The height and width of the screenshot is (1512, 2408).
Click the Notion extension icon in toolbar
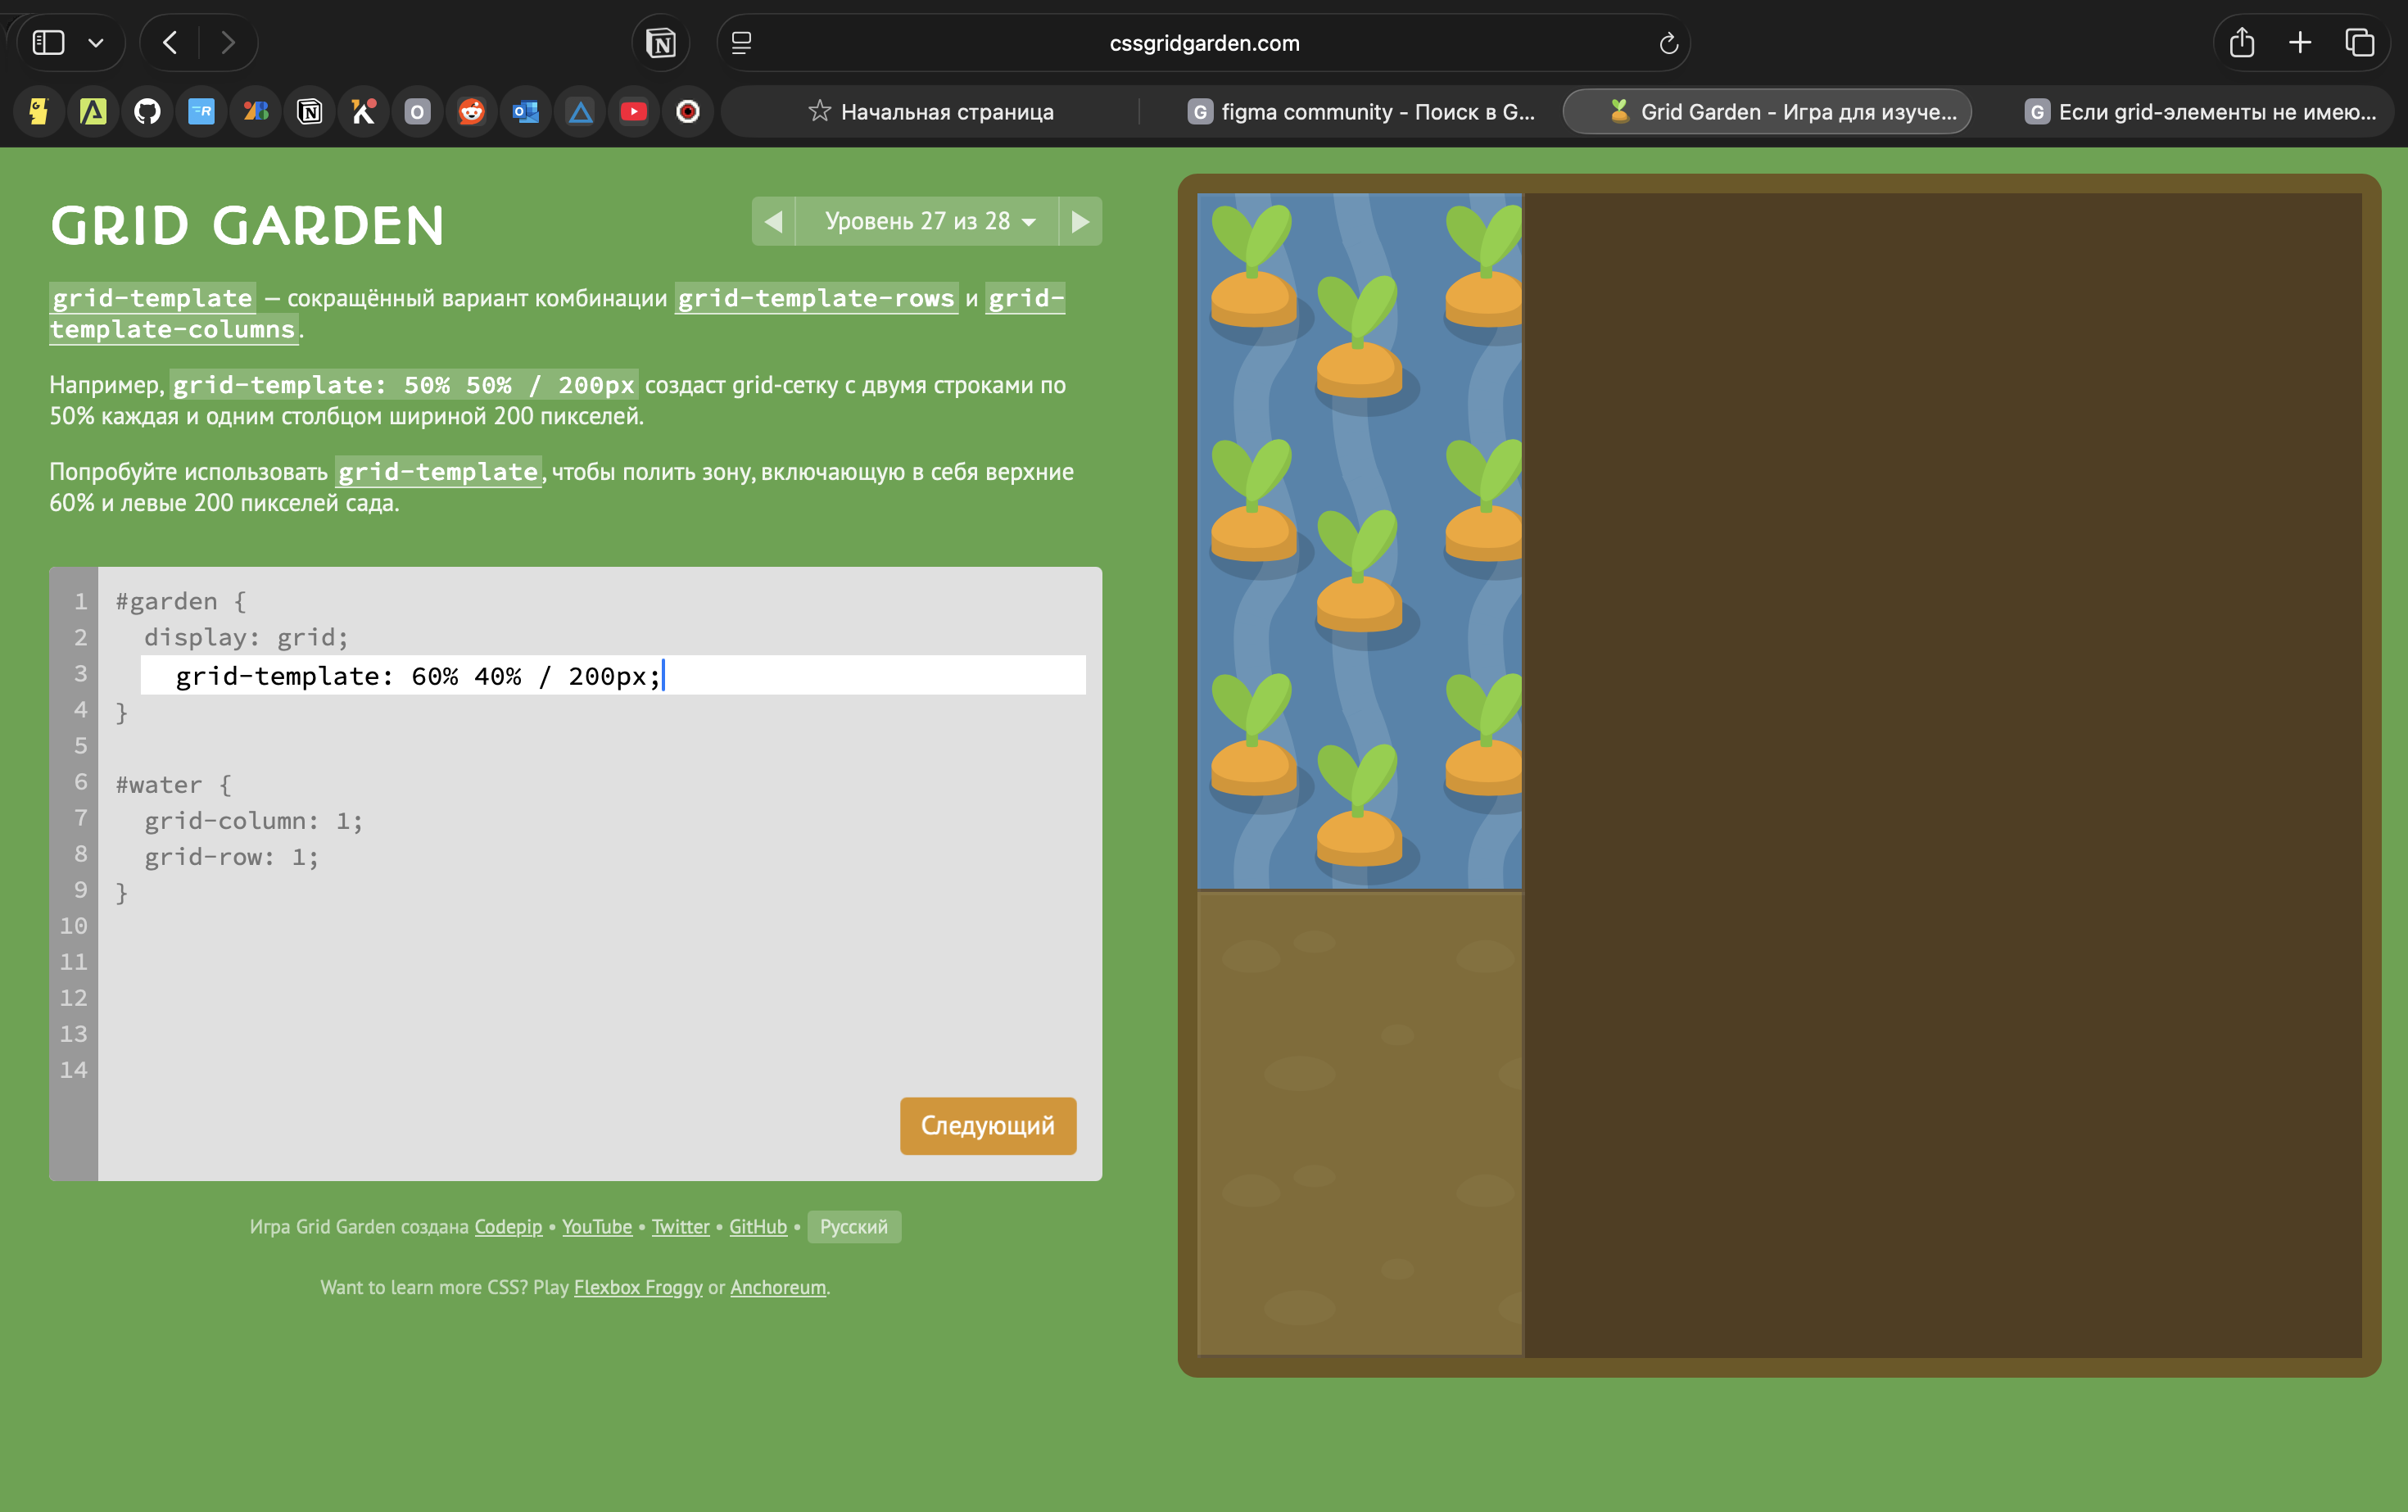661,43
